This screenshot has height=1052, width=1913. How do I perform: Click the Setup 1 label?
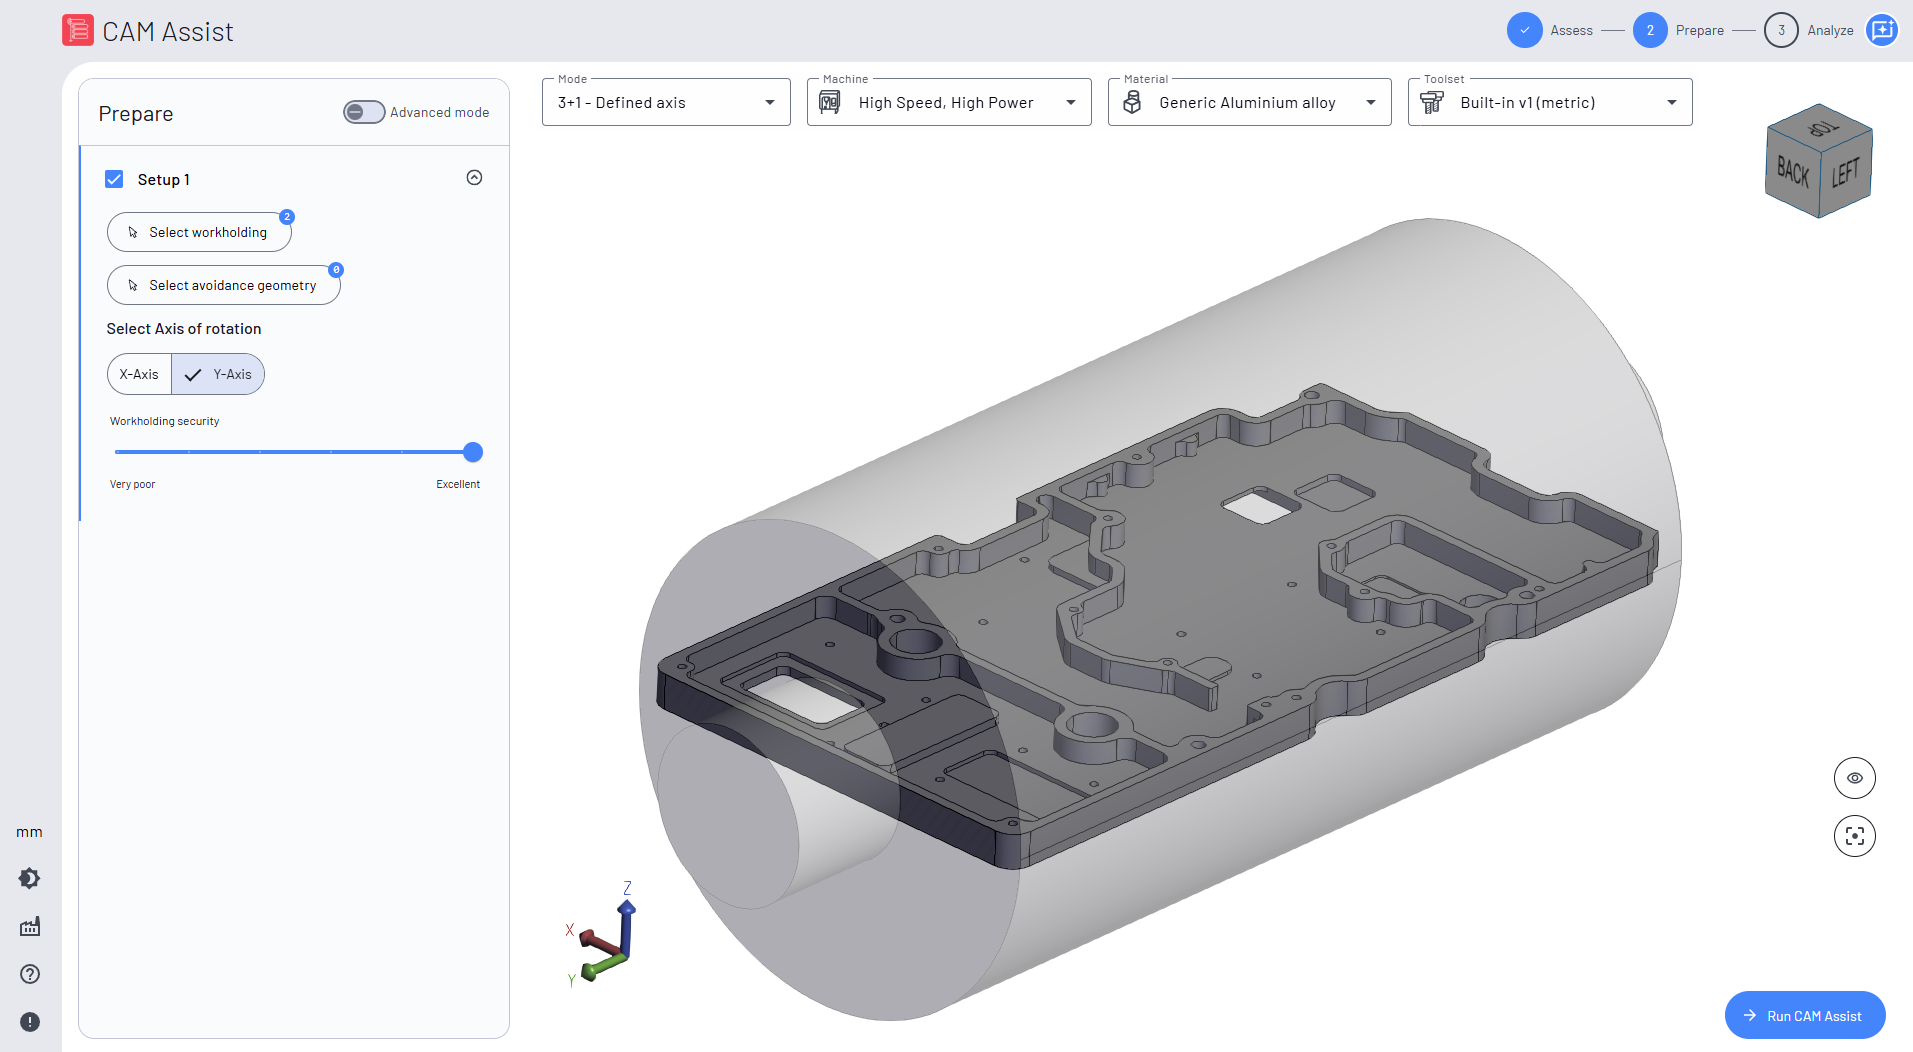(x=164, y=180)
